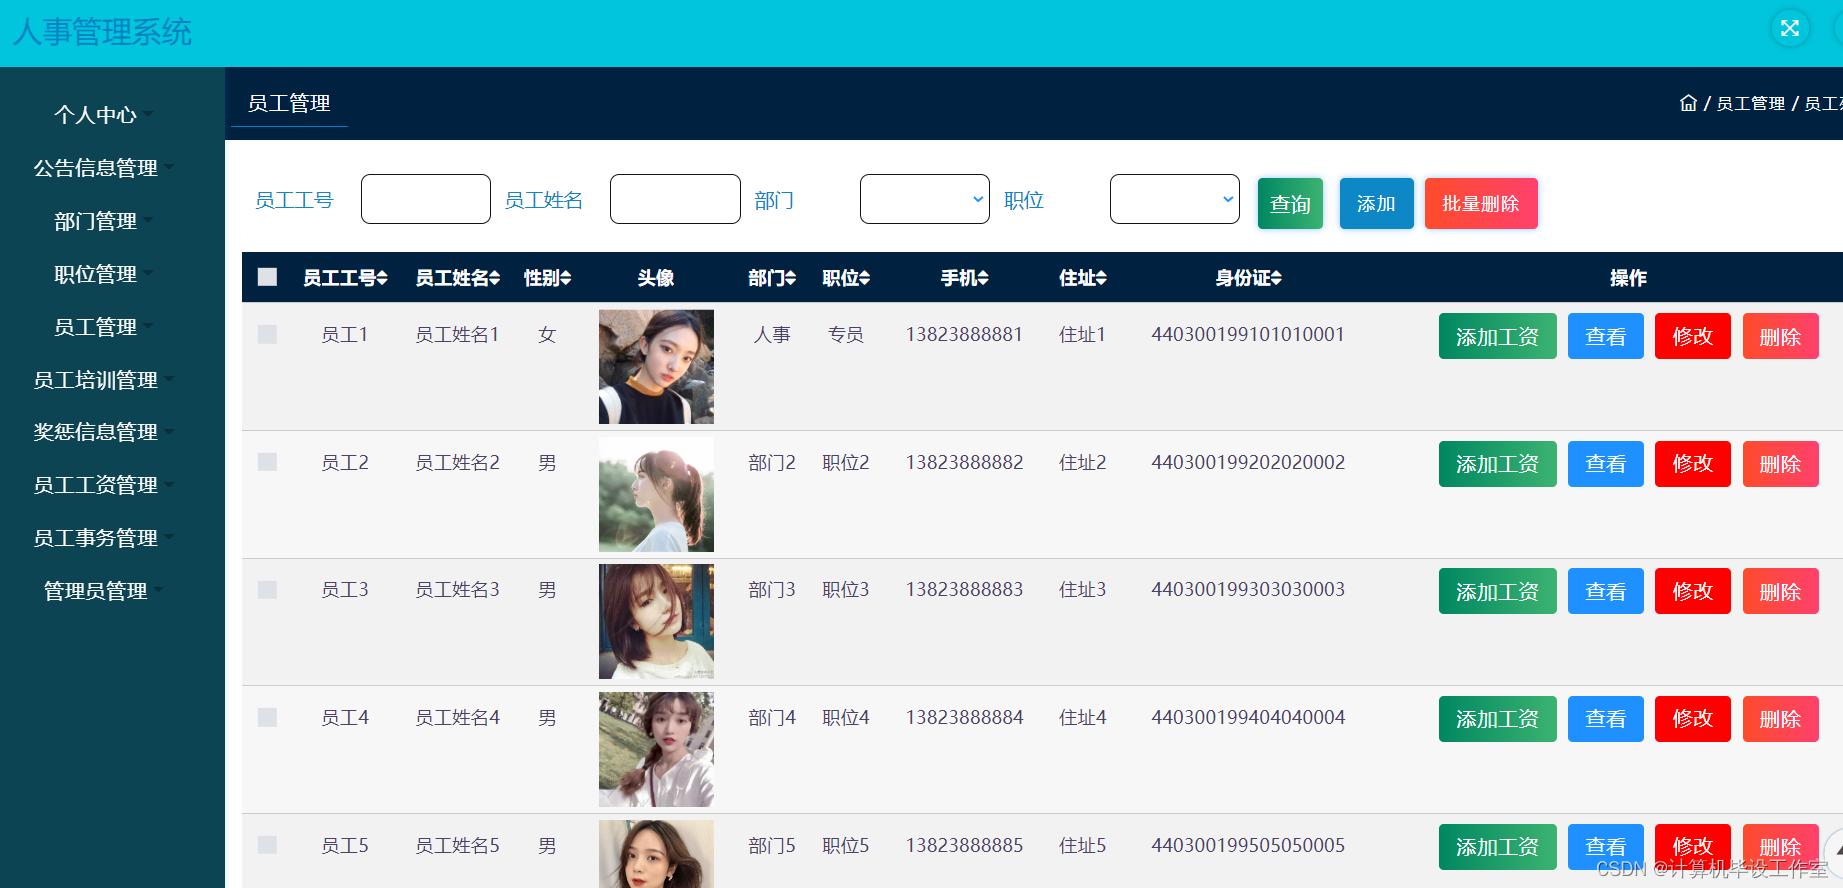Click 修改 for 员工2
The width and height of the screenshot is (1843, 888).
(1693, 464)
